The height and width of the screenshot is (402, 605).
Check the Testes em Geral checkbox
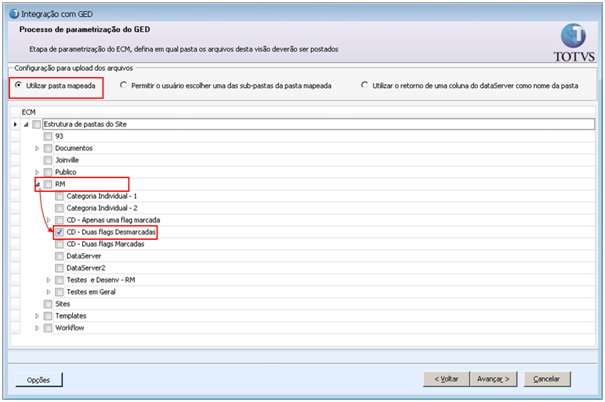(x=59, y=292)
